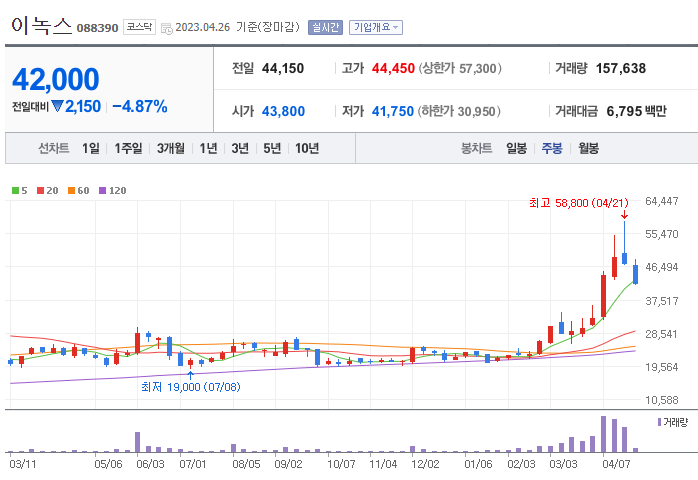
Task: Click the lower limit text 하한가 30,950
Action: pyautogui.click(x=459, y=111)
